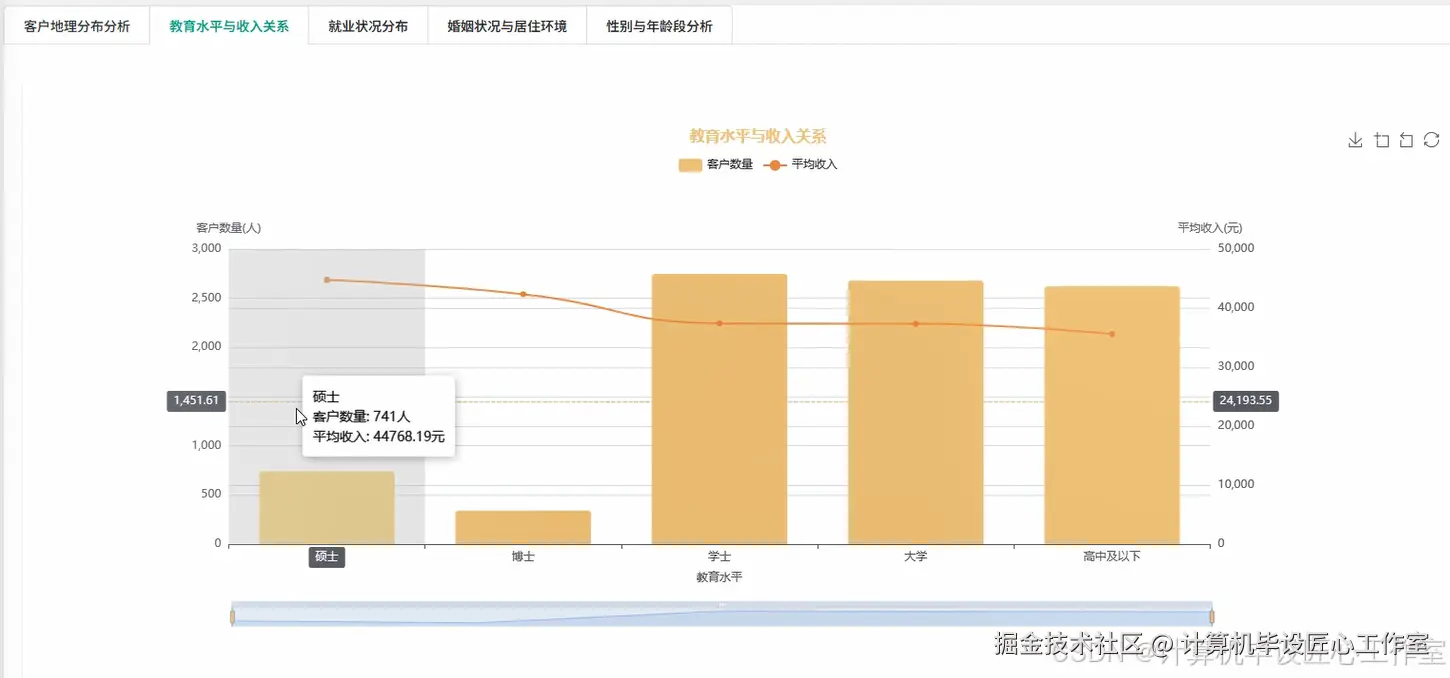Click the tooltip showing 硕士 statistics
1450x678 pixels.
(378, 416)
